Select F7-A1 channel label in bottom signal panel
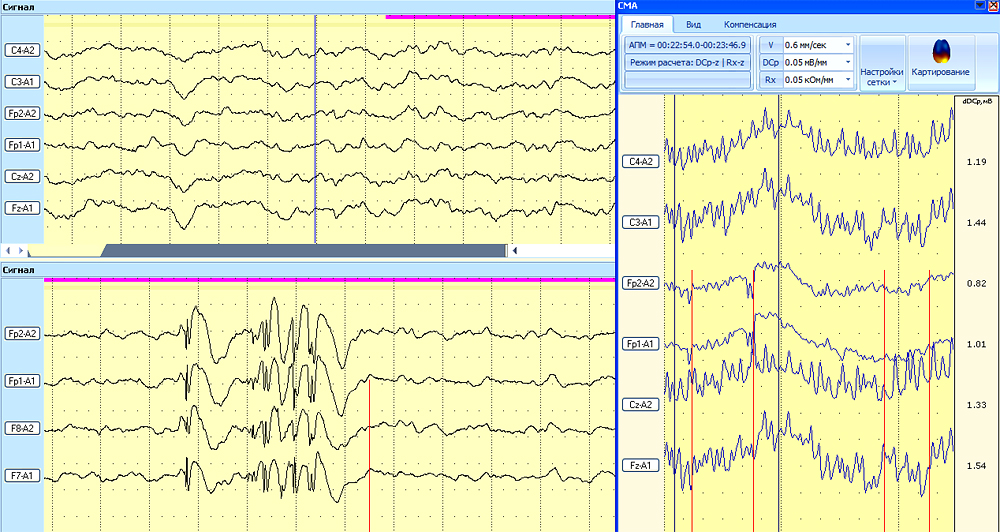The image size is (1000, 532). (x=22, y=475)
